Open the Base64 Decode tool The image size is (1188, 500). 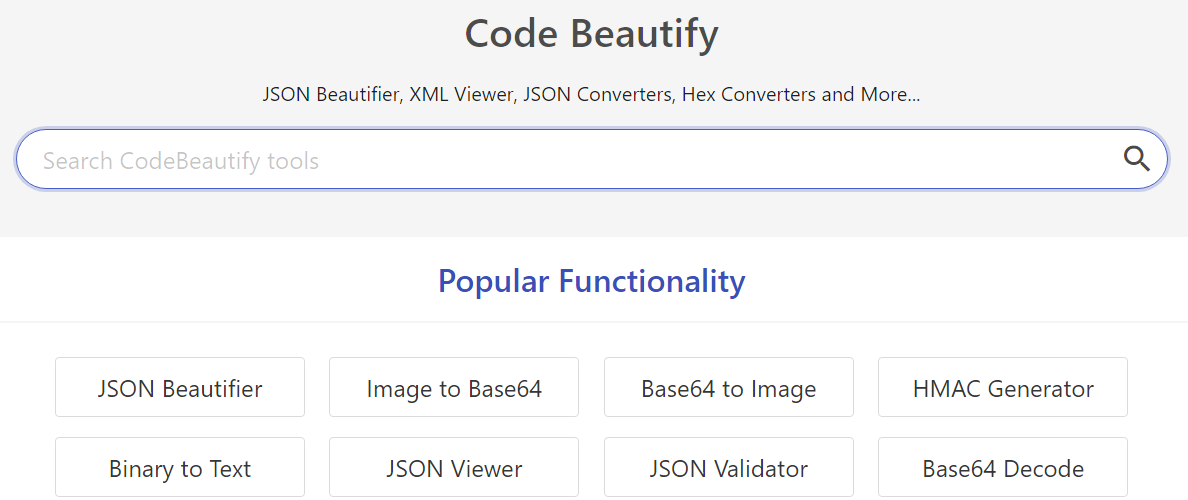[1003, 468]
